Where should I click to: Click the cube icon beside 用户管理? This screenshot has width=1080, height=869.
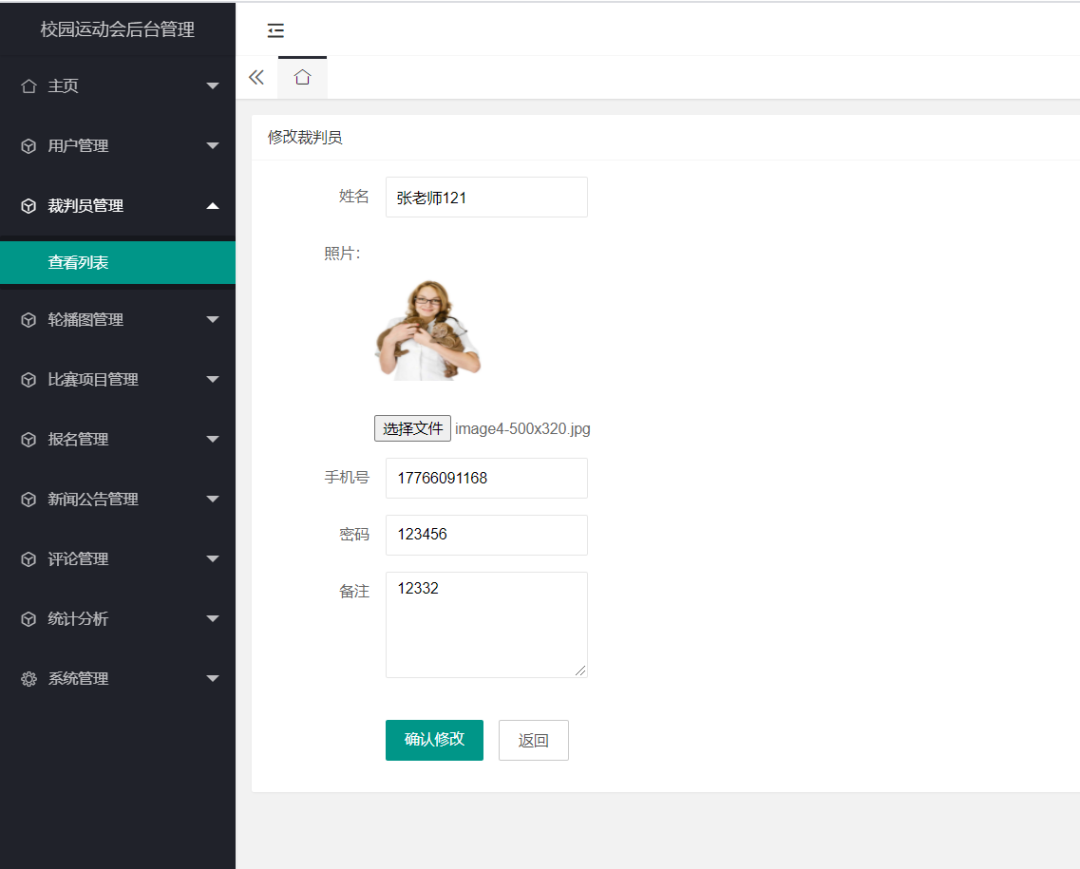28,146
